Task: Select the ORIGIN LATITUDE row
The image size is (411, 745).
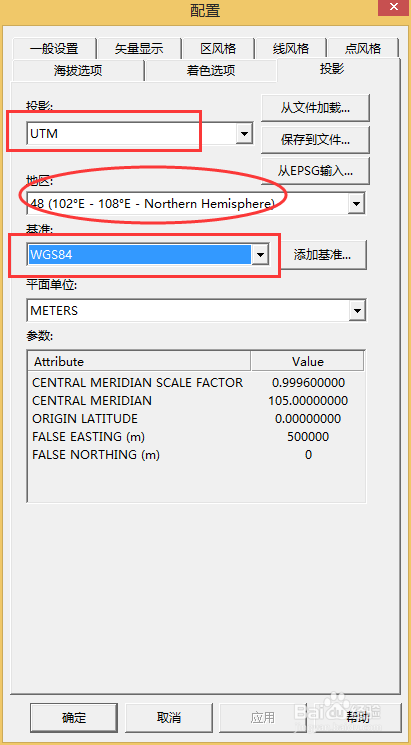Action: pyautogui.click(x=196, y=419)
